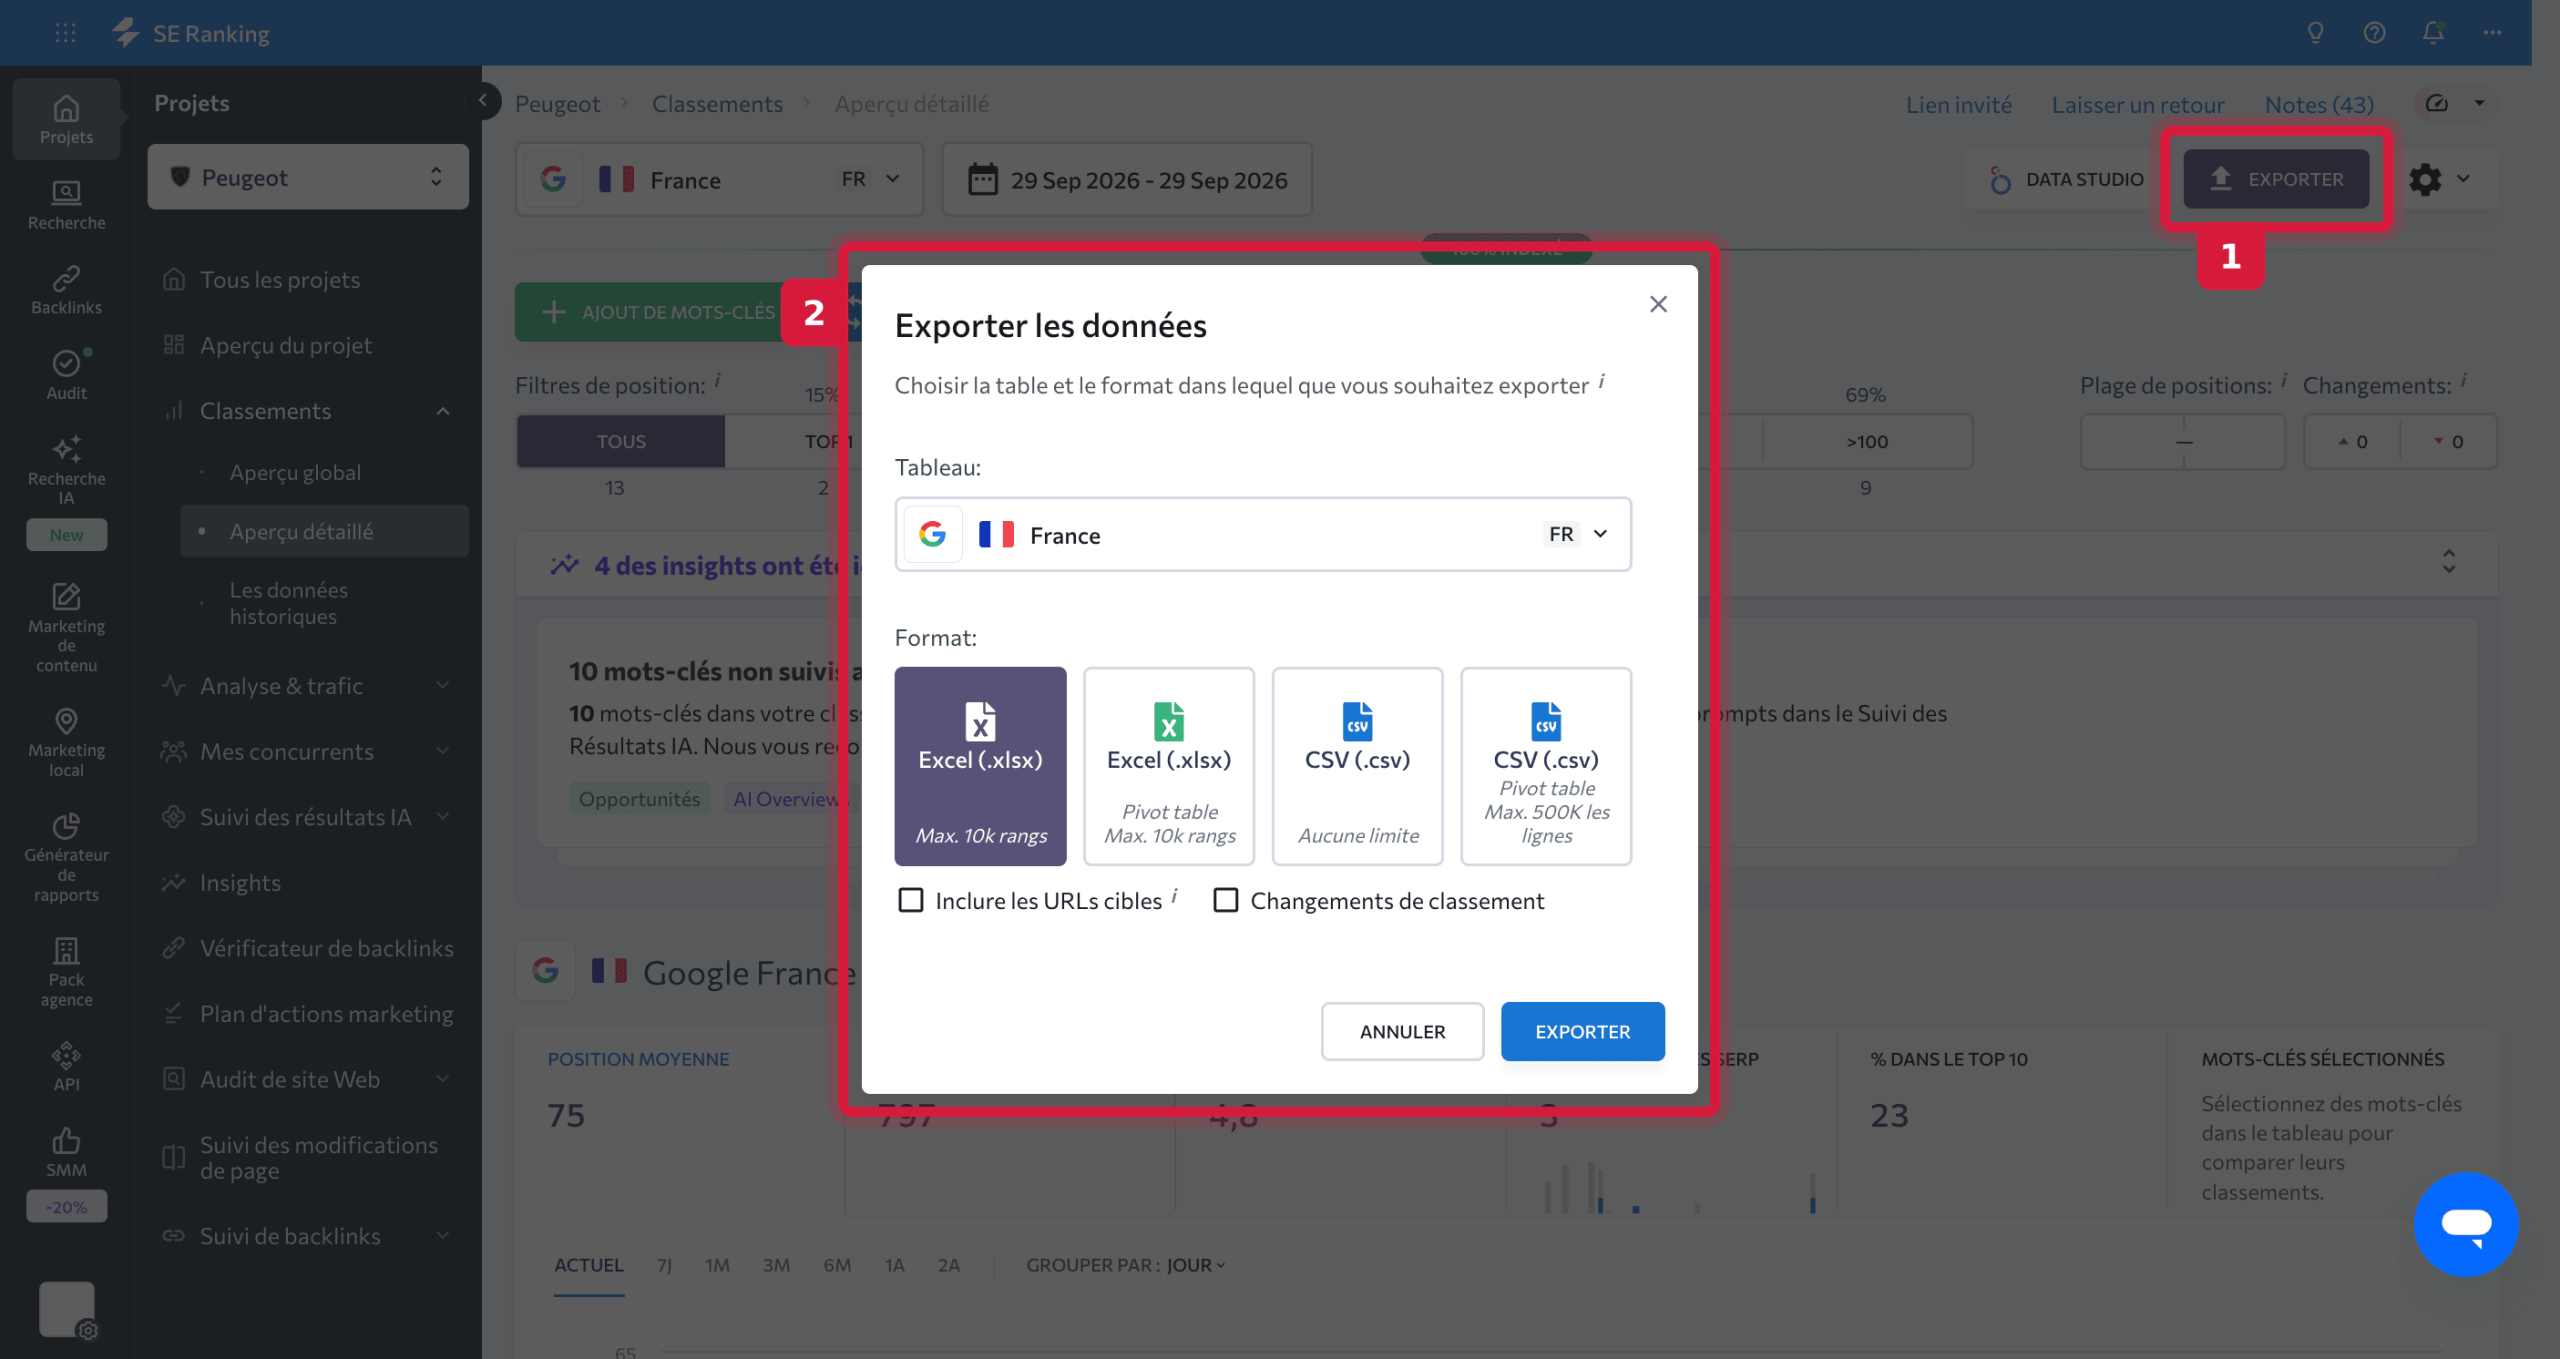Open the API sidebar icon

[66, 1066]
